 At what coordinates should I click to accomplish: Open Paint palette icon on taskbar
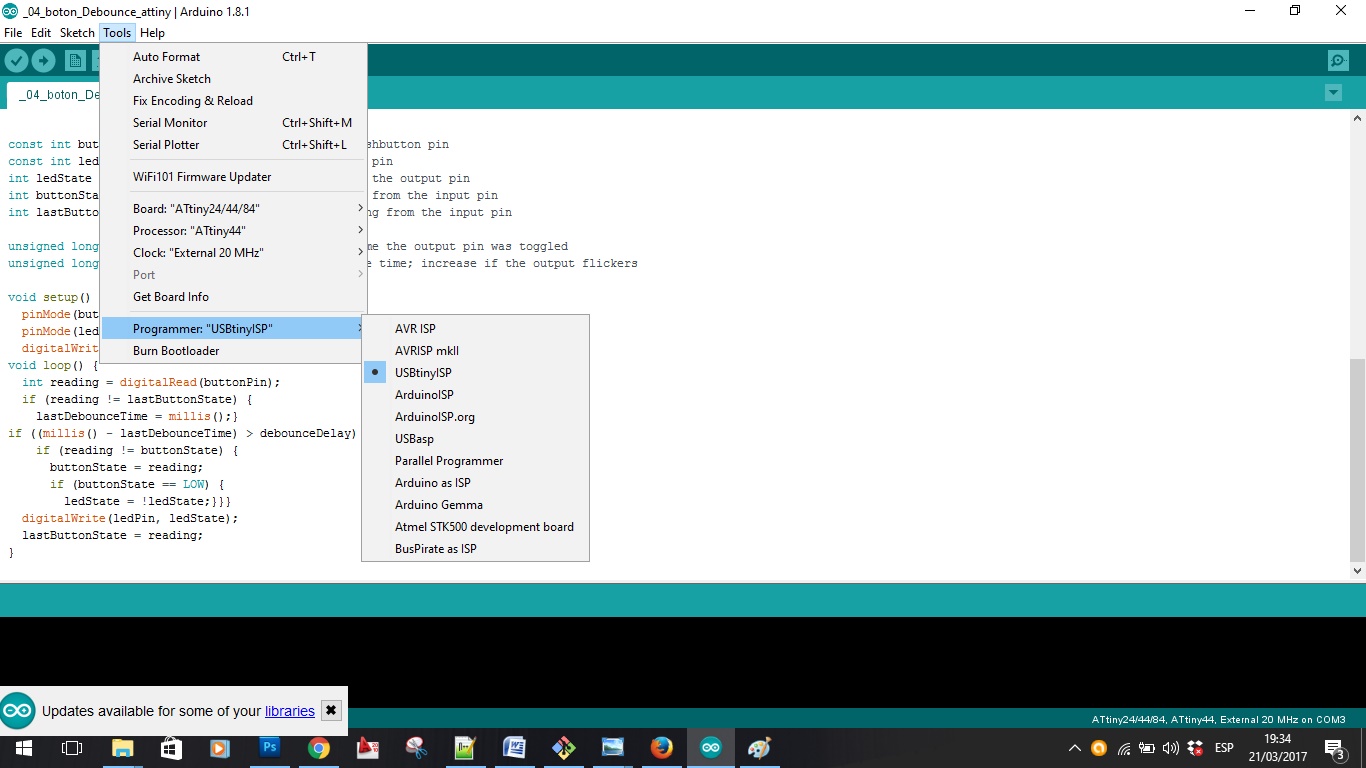click(759, 748)
